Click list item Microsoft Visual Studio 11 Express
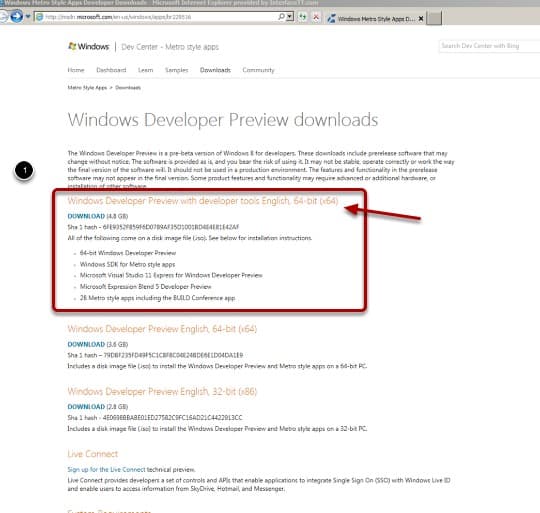 click(x=171, y=275)
